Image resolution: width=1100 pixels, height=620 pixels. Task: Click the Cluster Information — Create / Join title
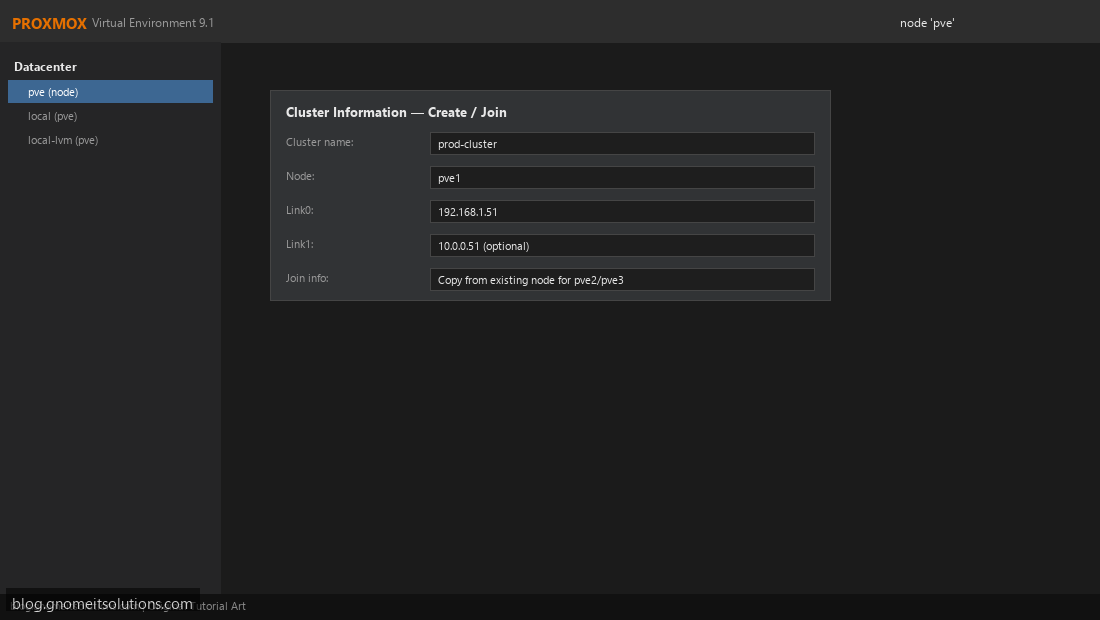tap(396, 112)
